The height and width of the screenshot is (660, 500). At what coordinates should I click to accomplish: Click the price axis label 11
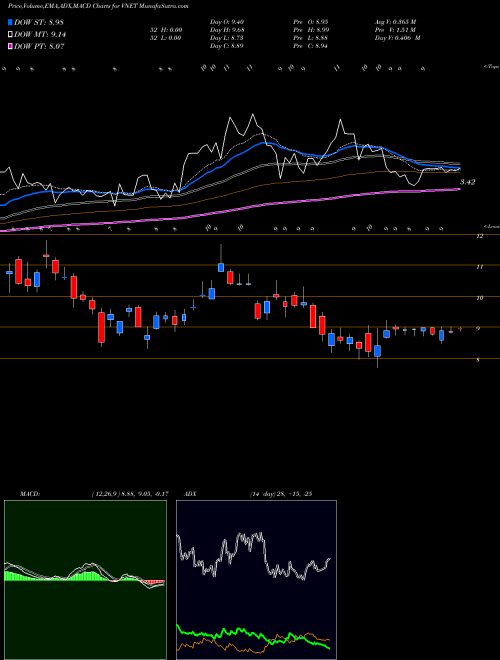pos(479,266)
